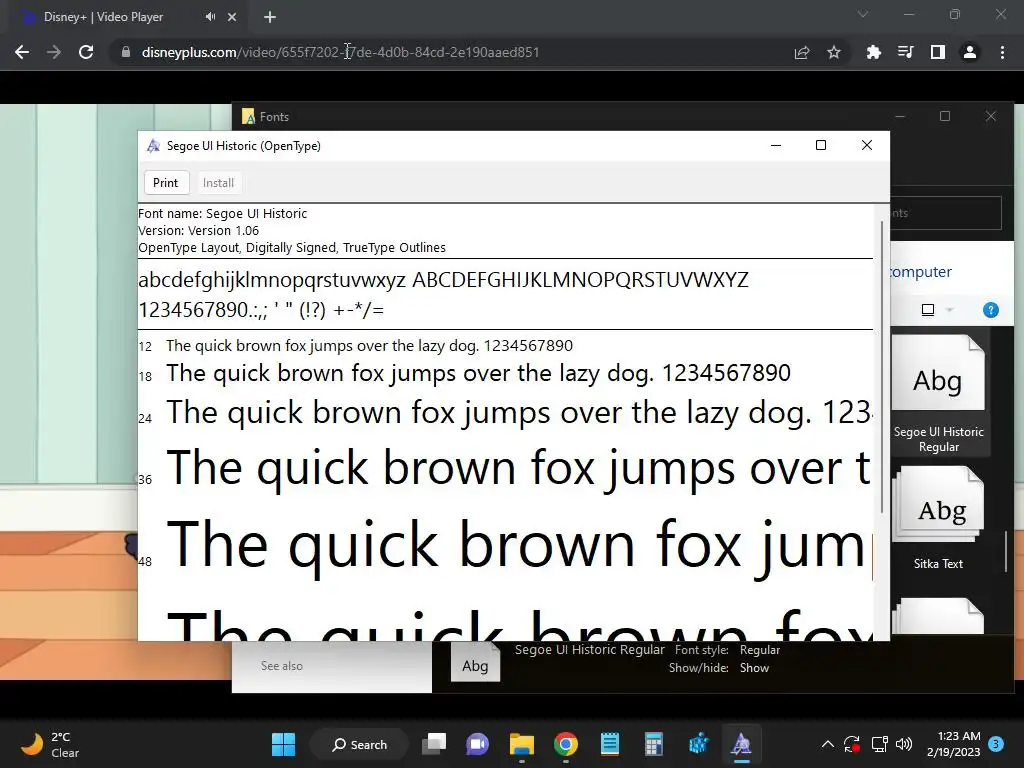Click the Show/hide Show value

(754, 668)
